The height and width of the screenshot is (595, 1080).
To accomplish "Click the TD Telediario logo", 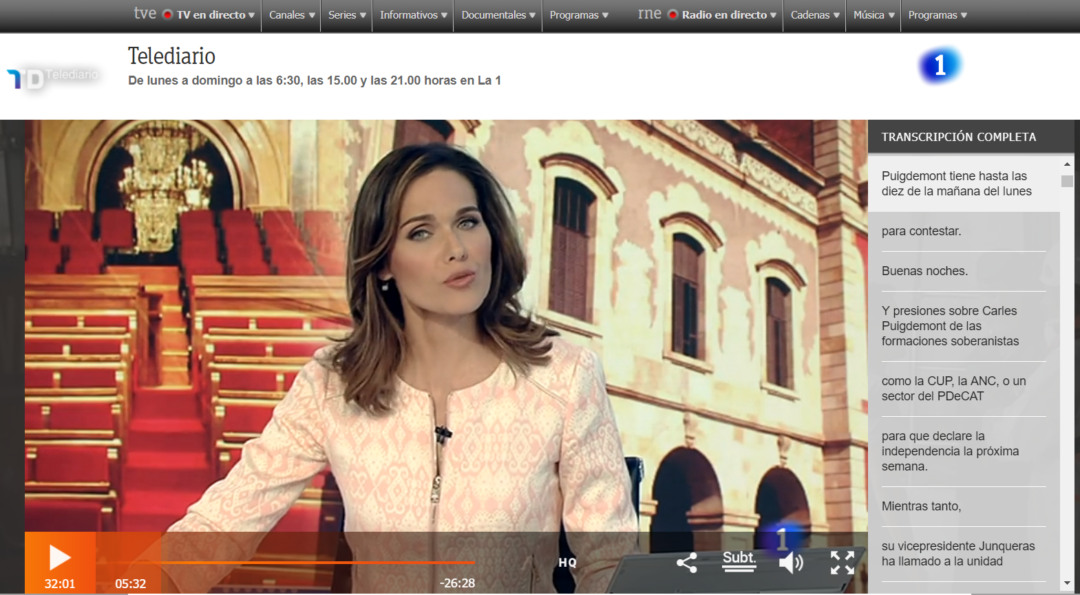I will click(52, 77).
